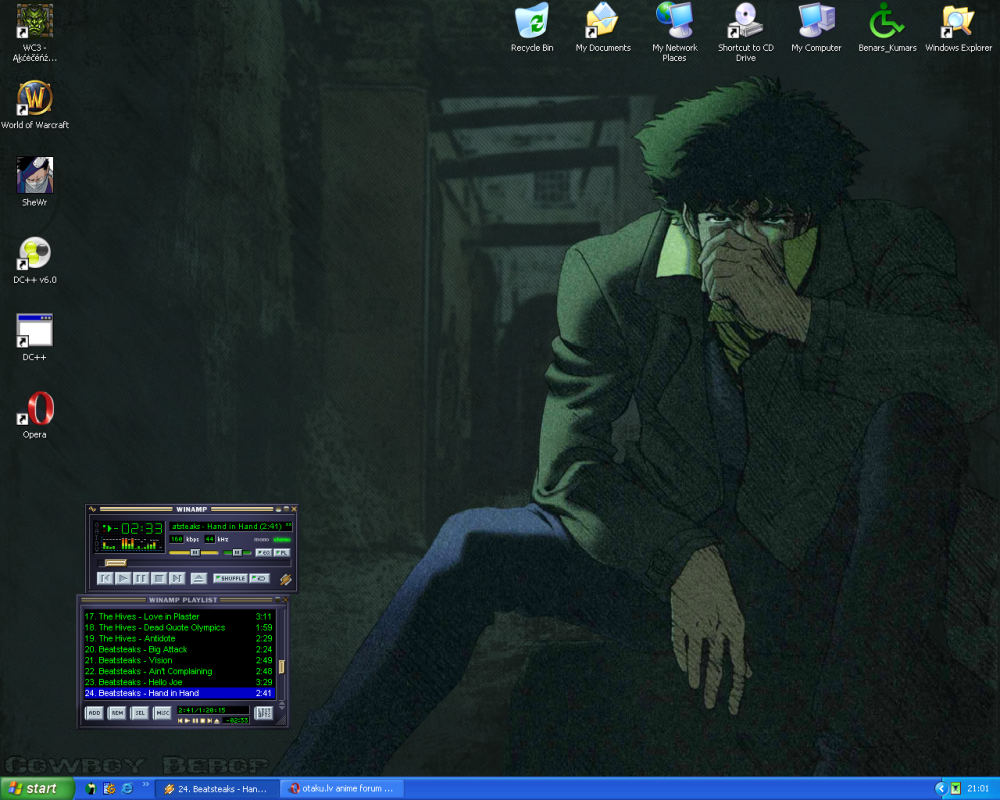Launch World of Warcraft shortcut

(34, 105)
